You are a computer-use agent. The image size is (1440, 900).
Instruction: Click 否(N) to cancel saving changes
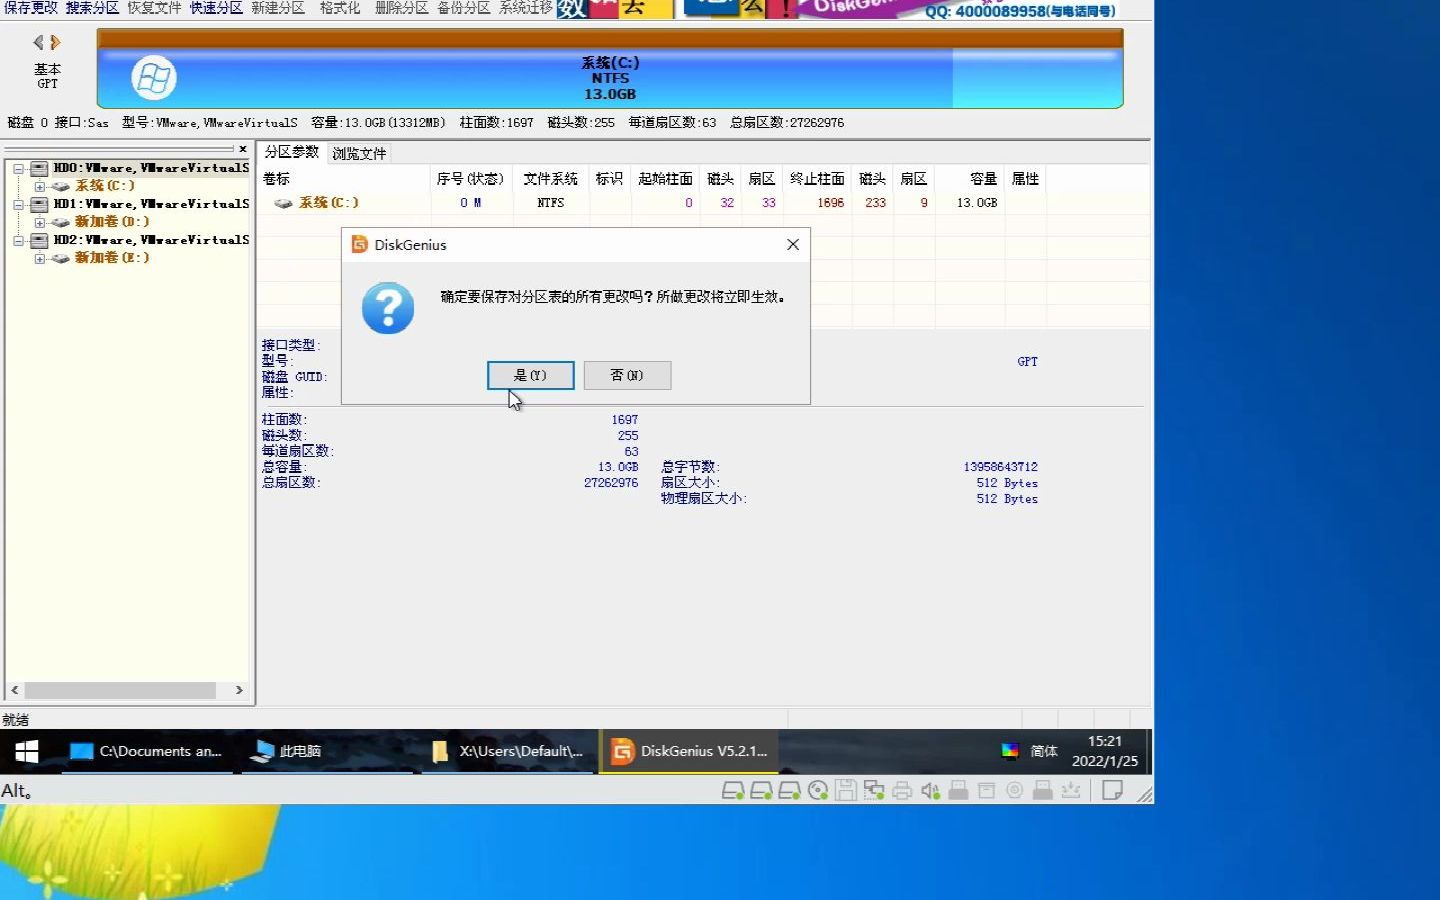[x=627, y=375]
